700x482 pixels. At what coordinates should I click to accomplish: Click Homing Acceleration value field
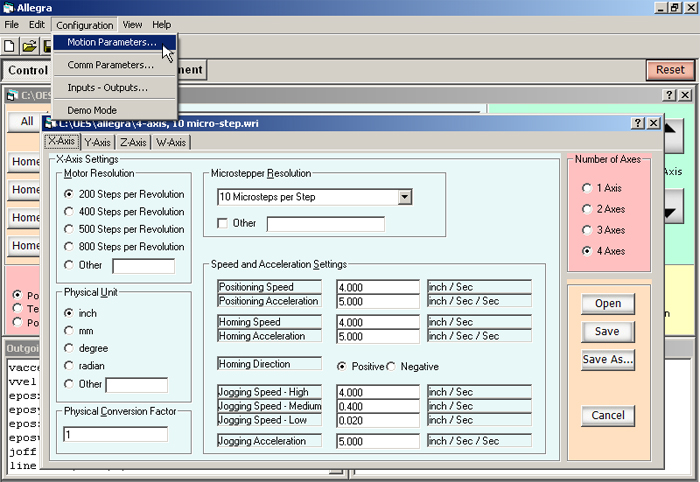[378, 337]
